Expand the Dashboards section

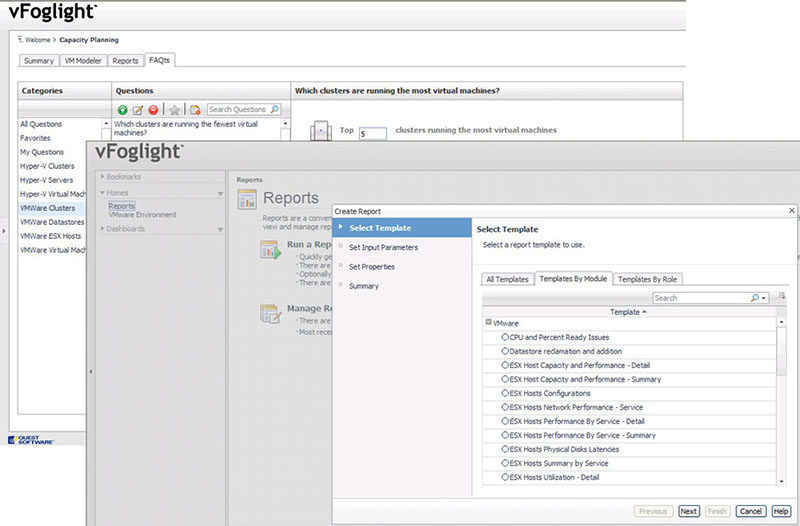pos(102,229)
